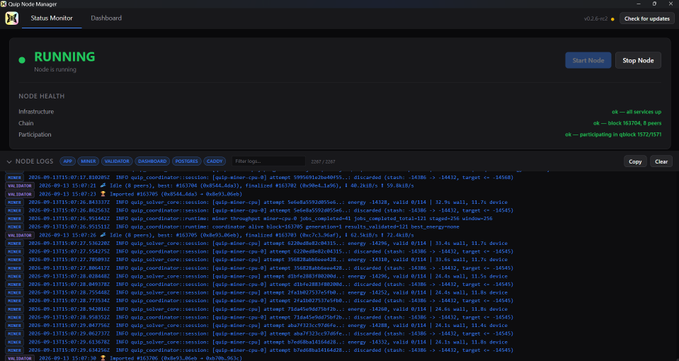This screenshot has width=679, height=361.
Task: Click 'ok — block 163704, 8 peers' status
Action: pyautogui.click(x=627, y=123)
